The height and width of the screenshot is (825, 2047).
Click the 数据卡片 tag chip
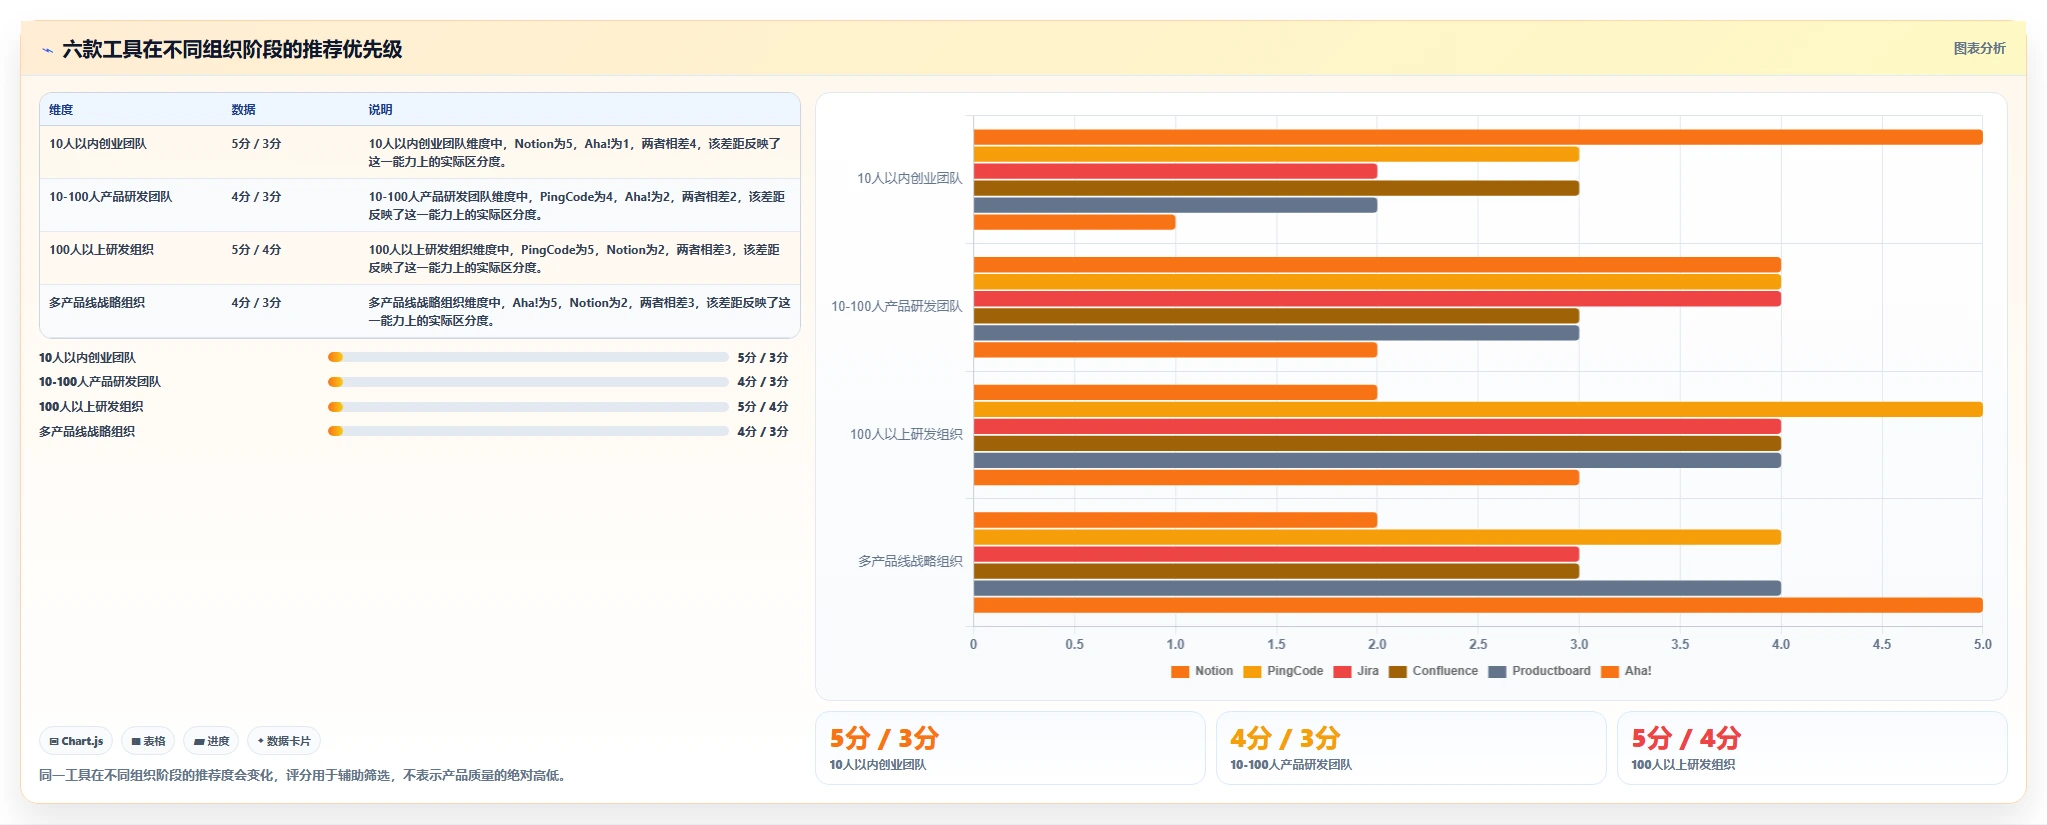click(x=284, y=741)
